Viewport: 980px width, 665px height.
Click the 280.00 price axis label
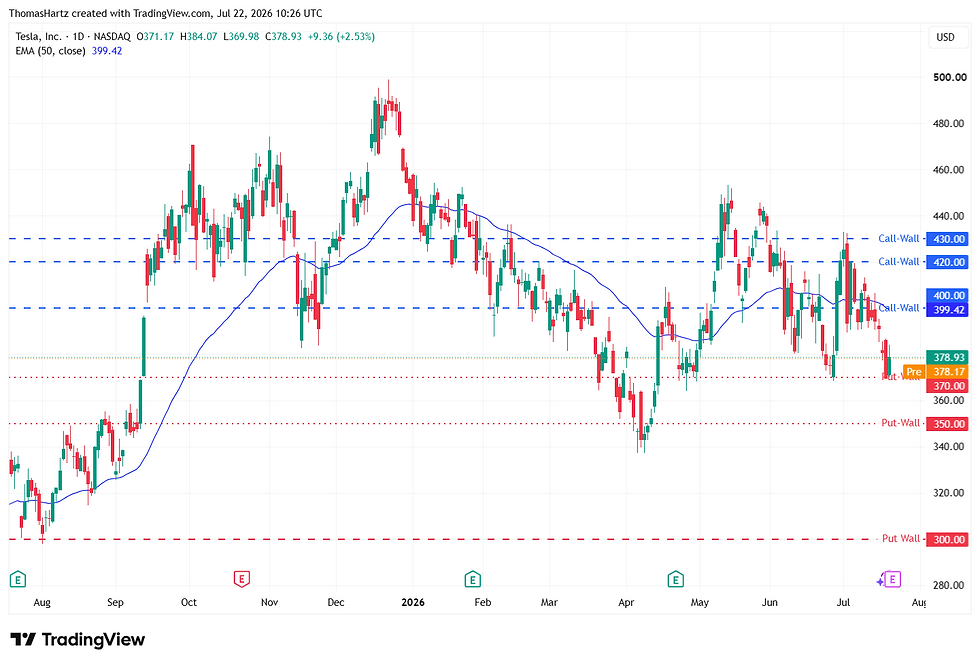949,585
